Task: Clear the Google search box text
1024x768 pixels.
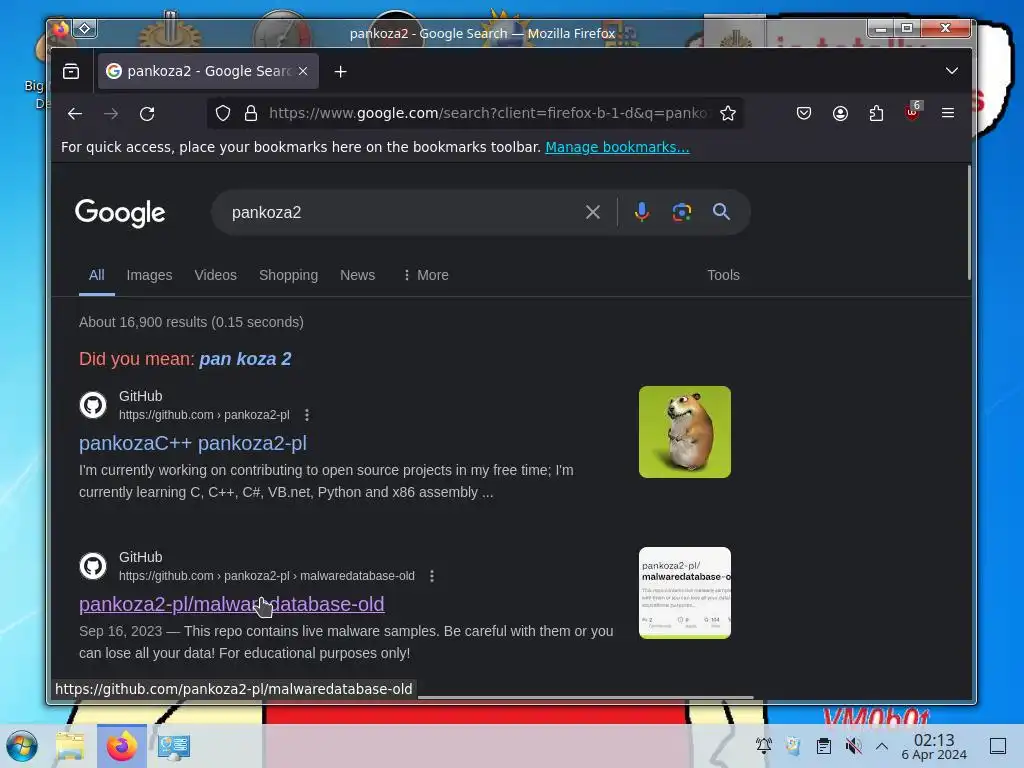Action: [x=593, y=212]
